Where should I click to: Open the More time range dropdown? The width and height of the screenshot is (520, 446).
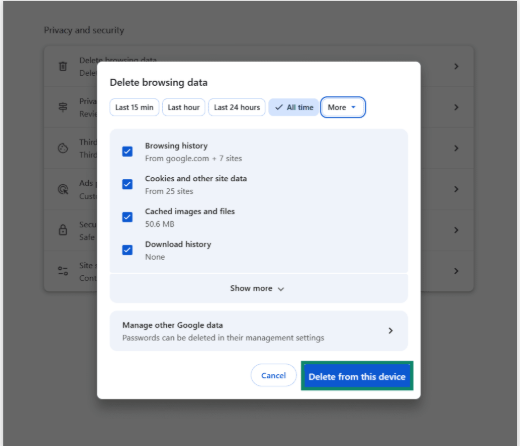point(343,107)
